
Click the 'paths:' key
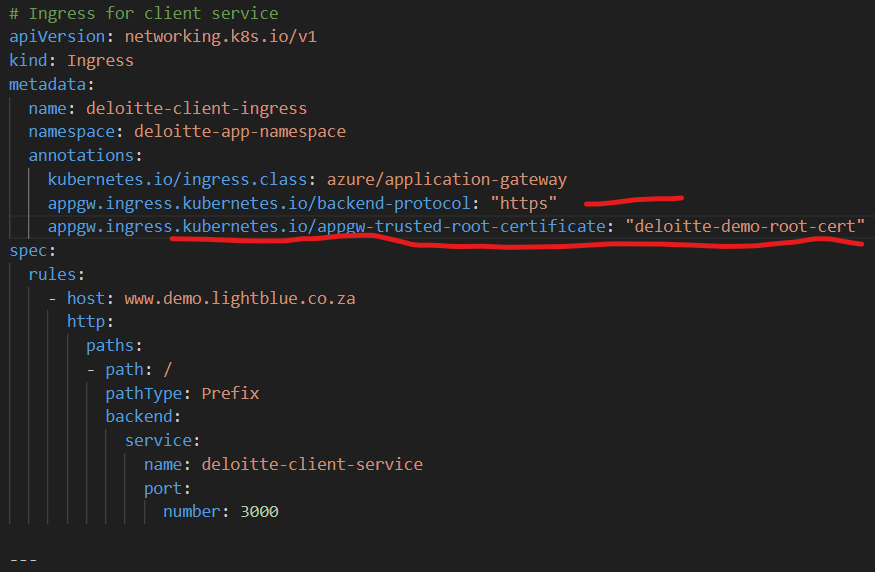(114, 345)
